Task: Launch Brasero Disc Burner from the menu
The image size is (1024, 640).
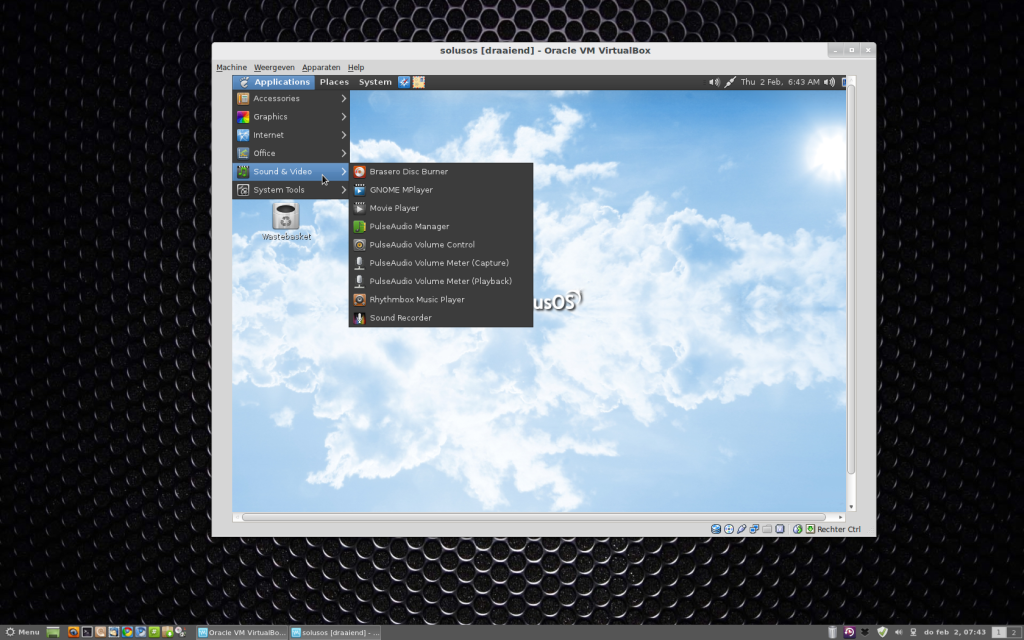Action: click(x=441, y=172)
